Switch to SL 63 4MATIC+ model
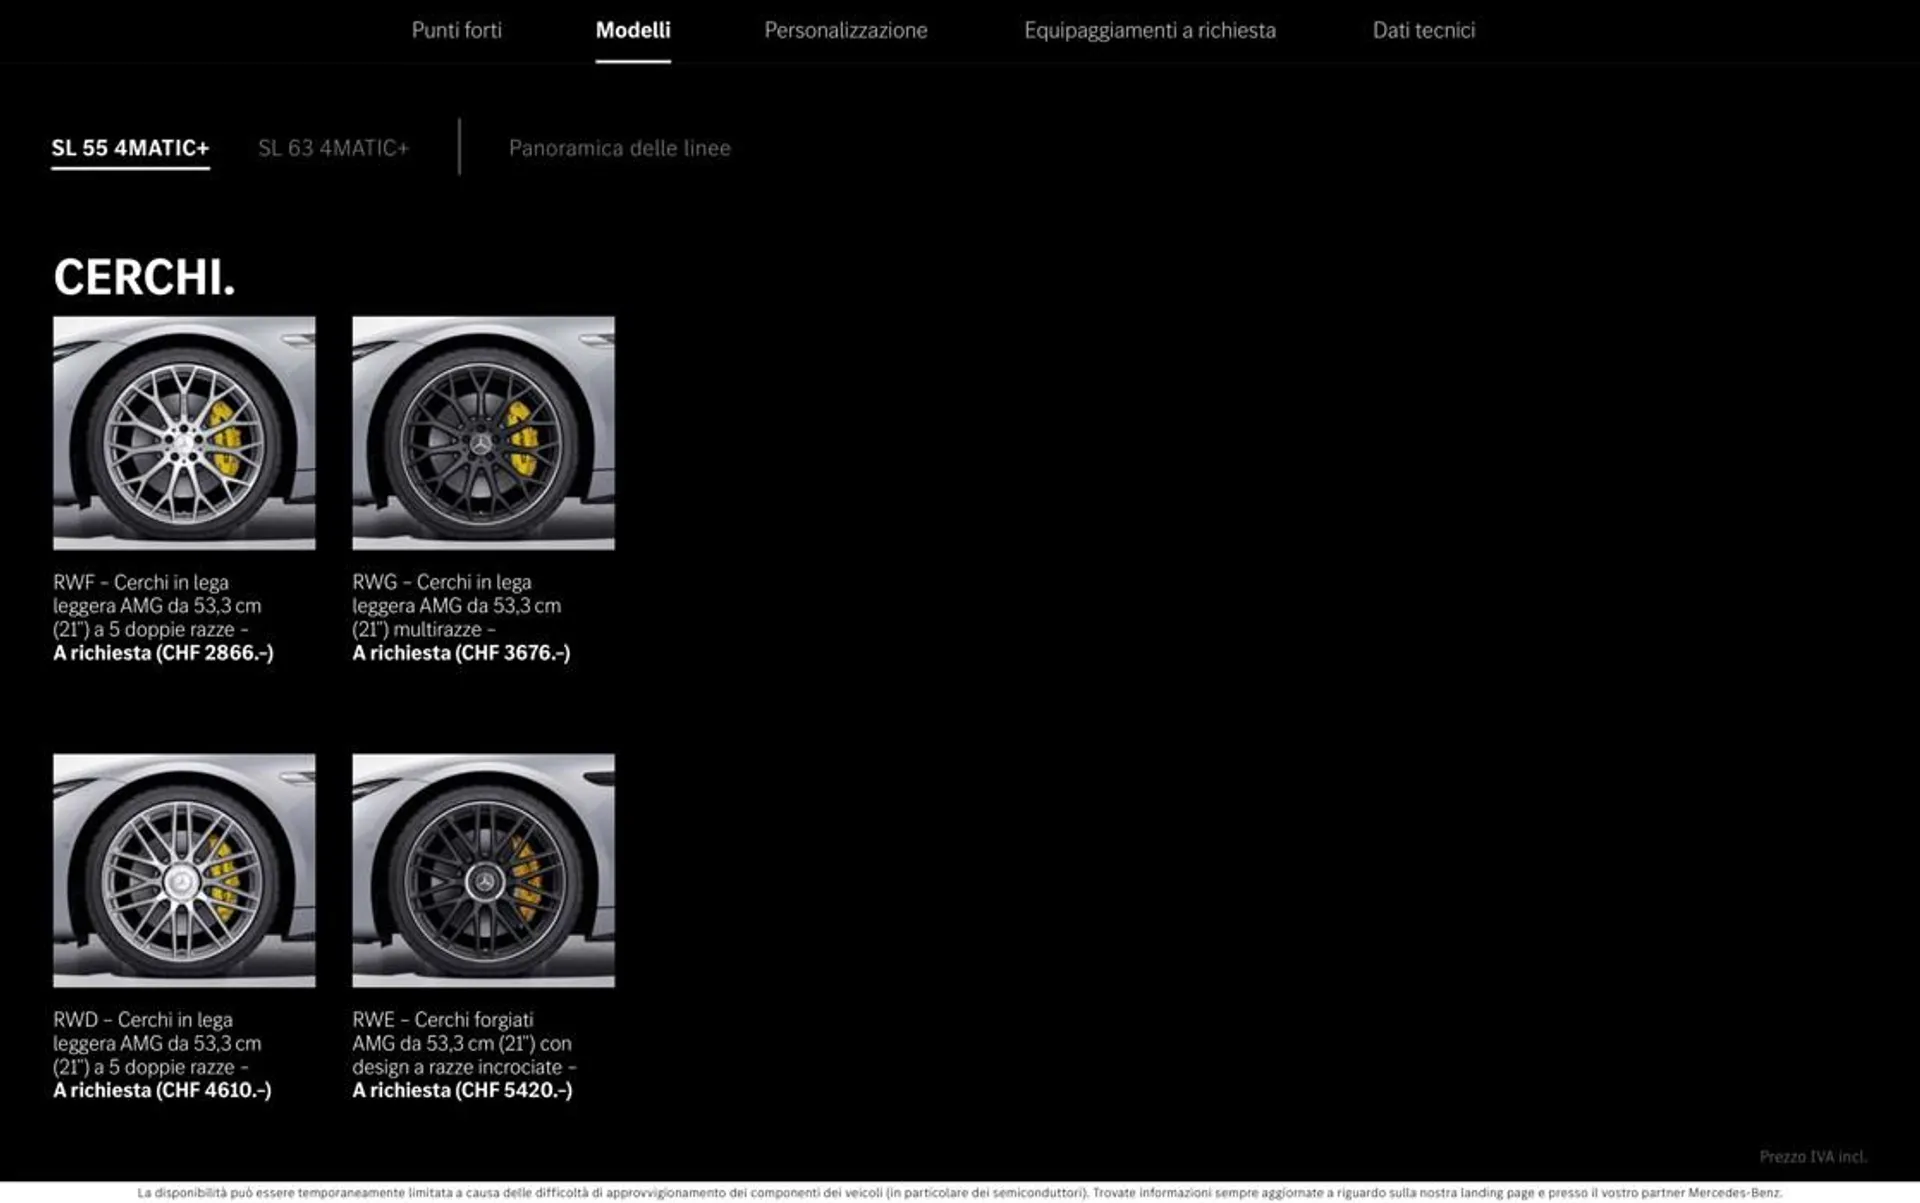Screen dimensions: 1920x1203 click(x=333, y=148)
